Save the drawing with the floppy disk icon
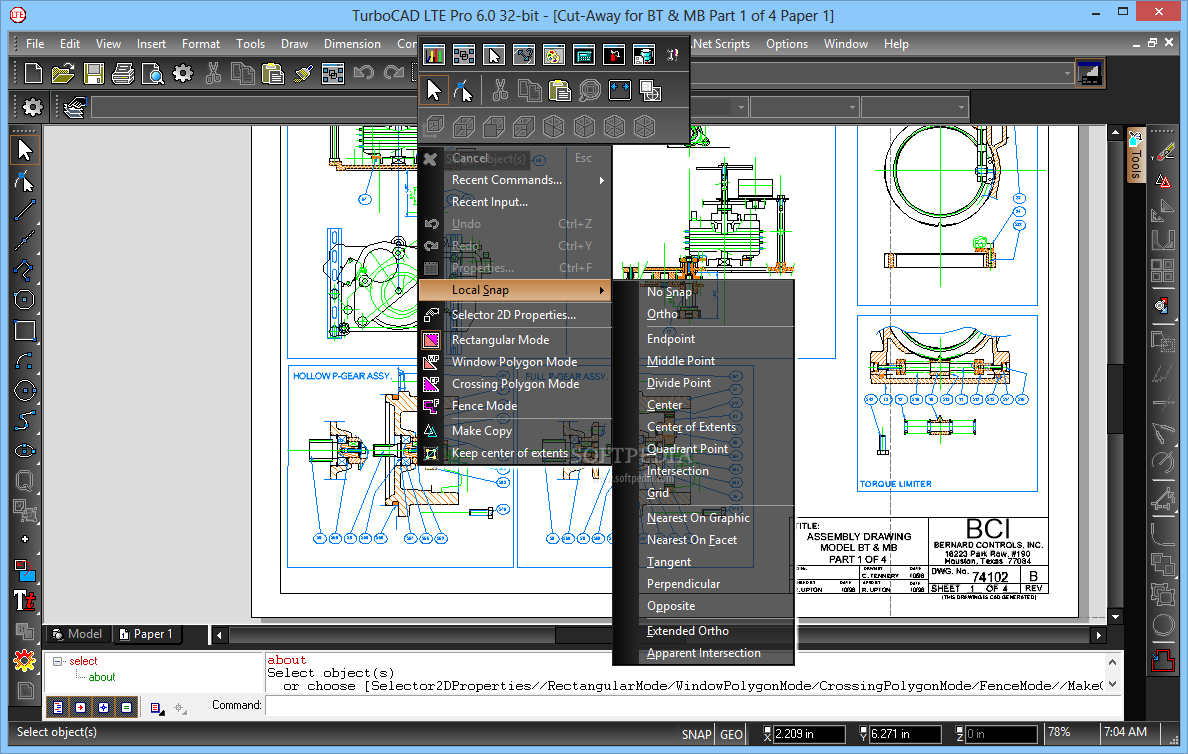1188x754 pixels. click(94, 74)
